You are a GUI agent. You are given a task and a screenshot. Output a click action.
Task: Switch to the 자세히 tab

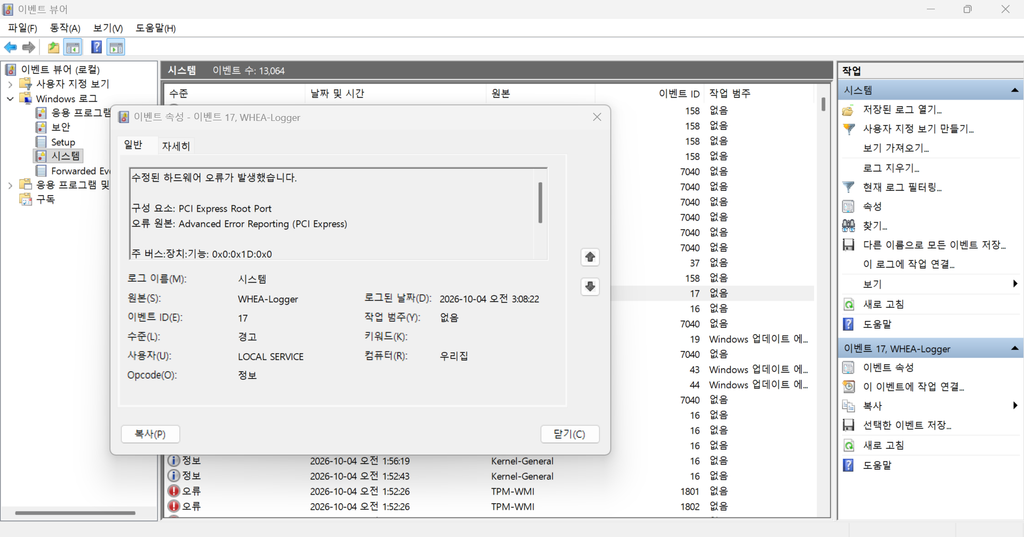176,146
